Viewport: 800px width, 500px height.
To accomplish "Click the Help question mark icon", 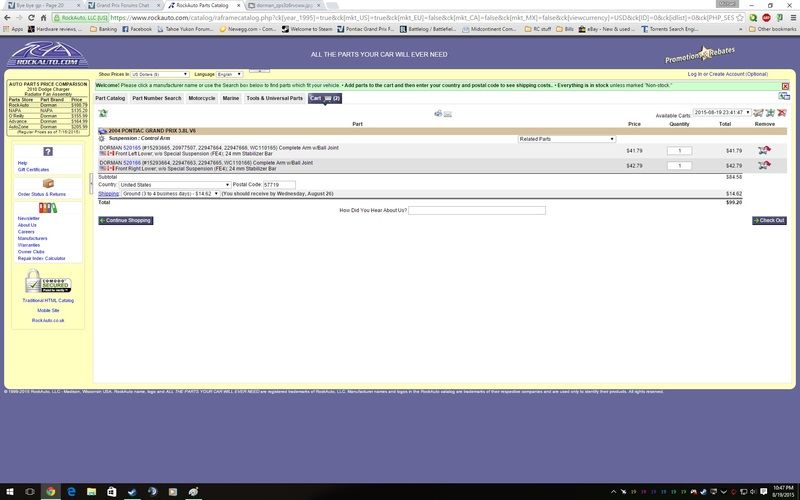I will click(47, 152).
